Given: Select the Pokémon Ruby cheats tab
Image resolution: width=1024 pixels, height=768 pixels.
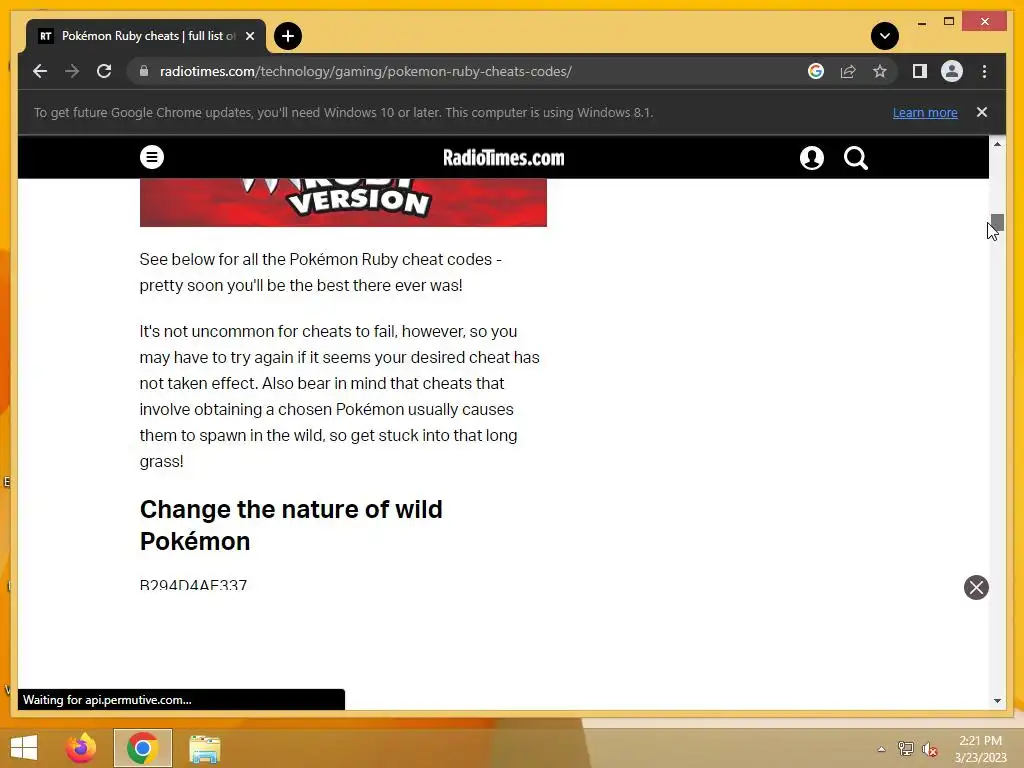Looking at the screenshot, I should pos(146,36).
